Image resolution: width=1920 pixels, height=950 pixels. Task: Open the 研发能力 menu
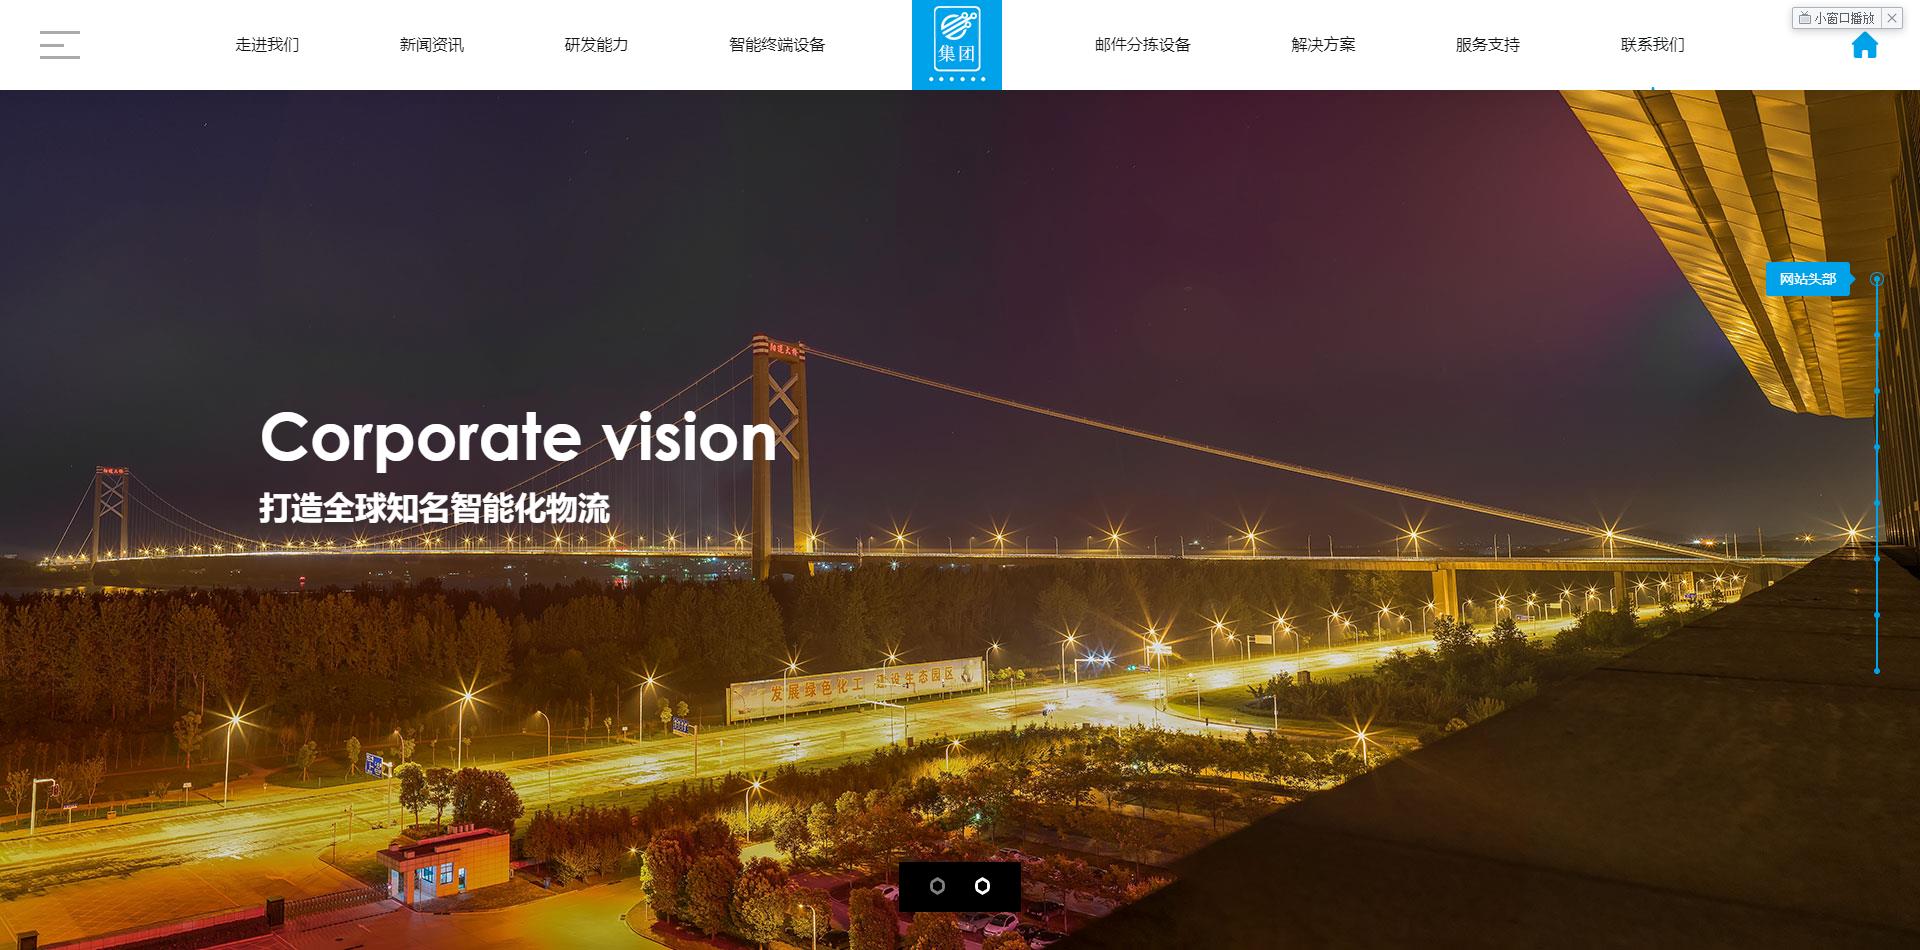pyautogui.click(x=596, y=45)
